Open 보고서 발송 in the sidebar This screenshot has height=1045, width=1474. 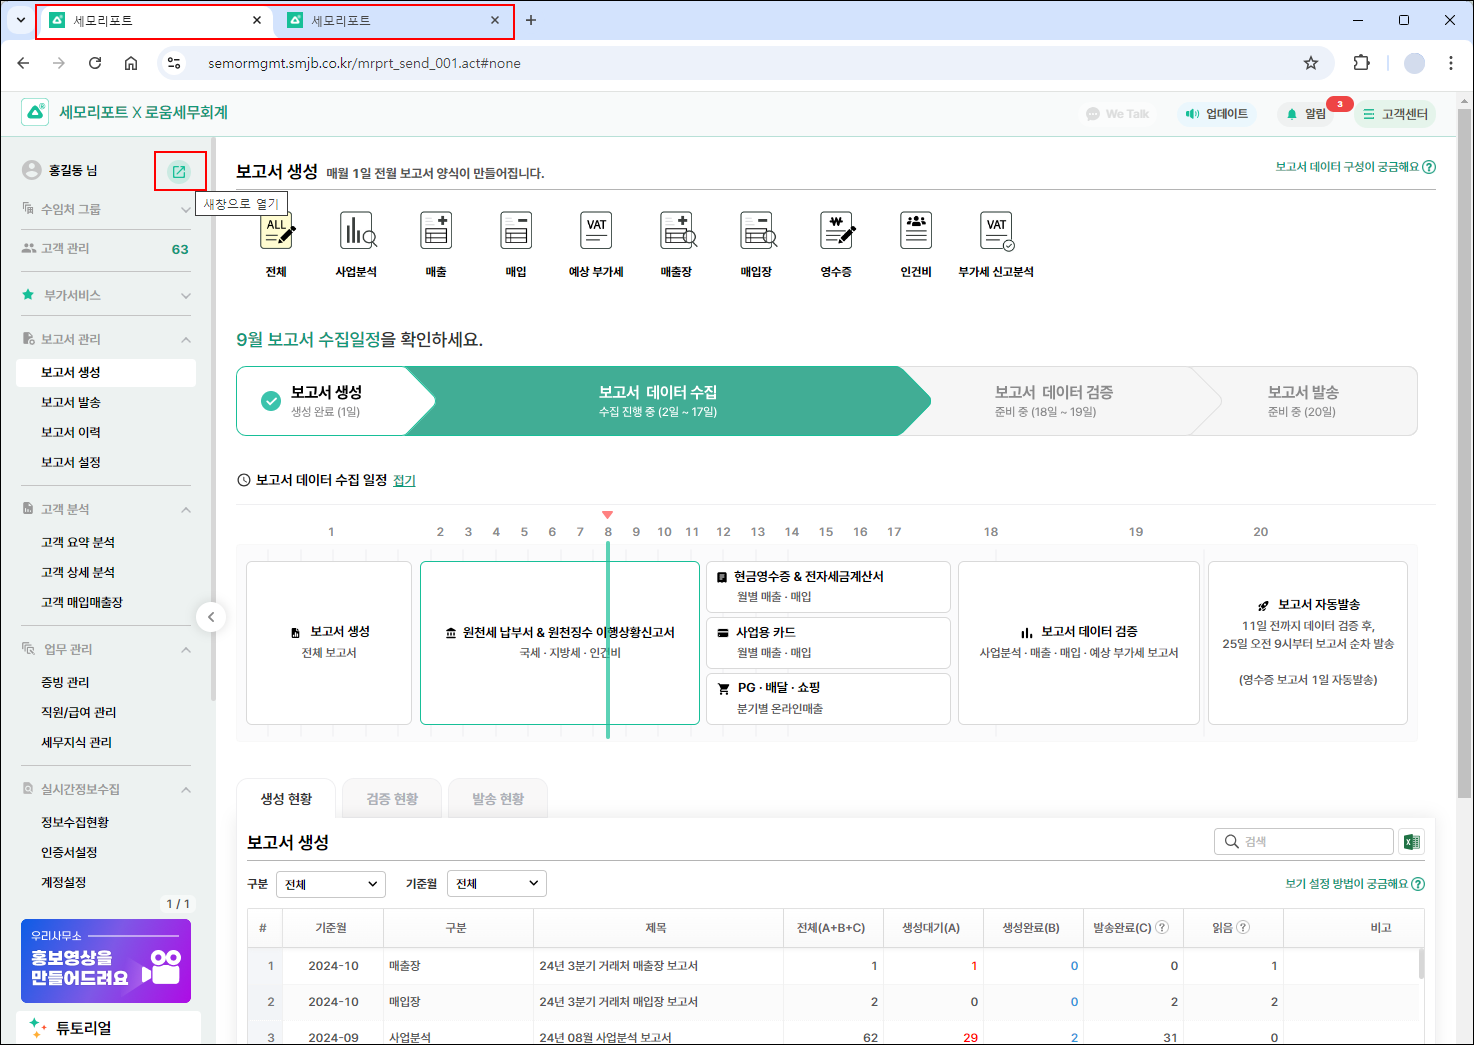(71, 402)
